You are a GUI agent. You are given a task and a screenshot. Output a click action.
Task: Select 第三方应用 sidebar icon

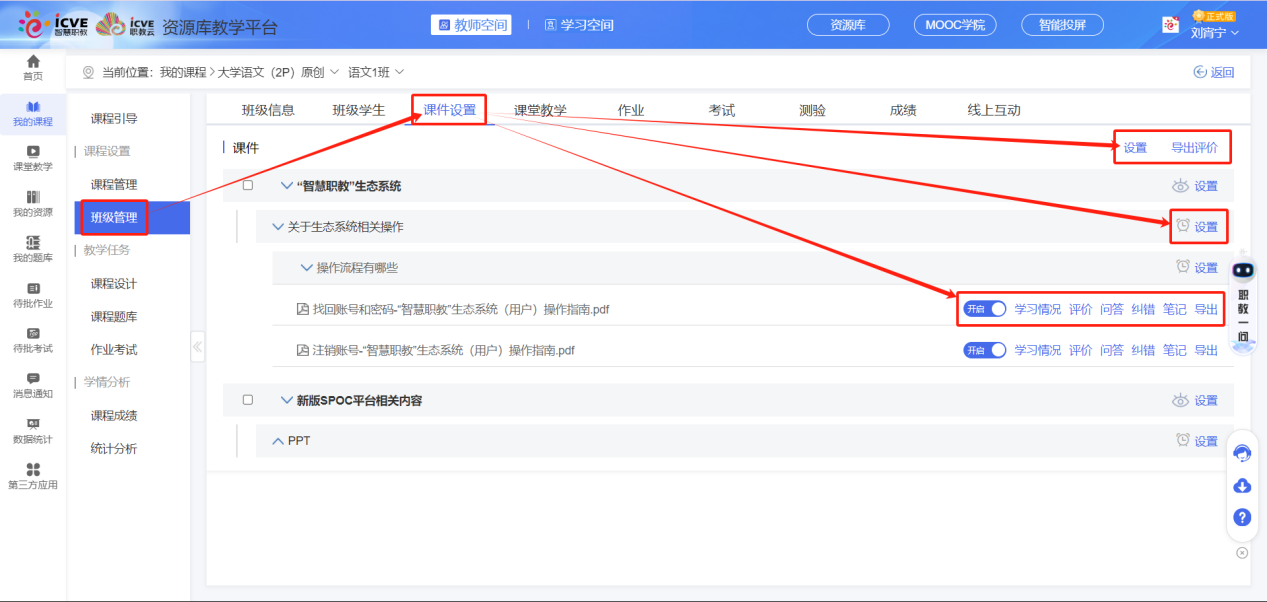[x=31, y=478]
